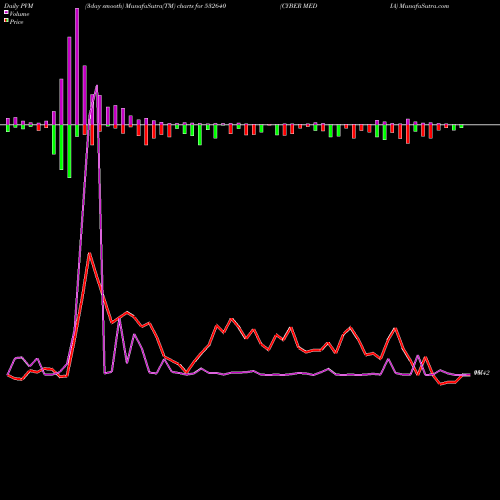500x500 pixels.
Task: Click the chart title mentioning 532640
Action: [156, 6]
